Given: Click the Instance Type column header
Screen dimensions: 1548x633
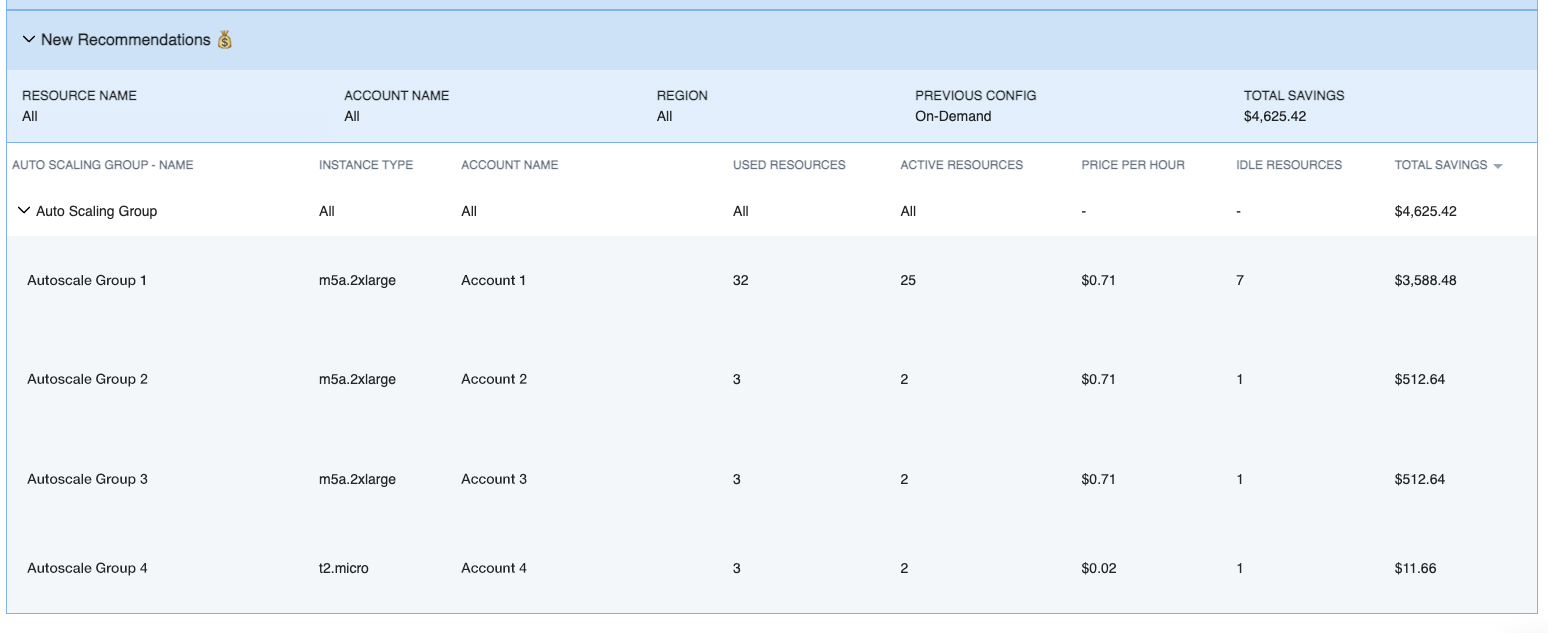Looking at the screenshot, I should [x=366, y=165].
